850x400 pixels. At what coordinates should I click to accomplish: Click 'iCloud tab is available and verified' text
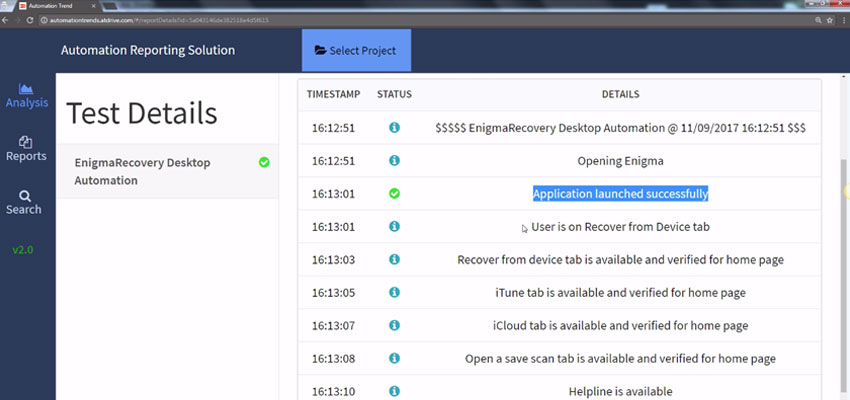[x=620, y=326]
